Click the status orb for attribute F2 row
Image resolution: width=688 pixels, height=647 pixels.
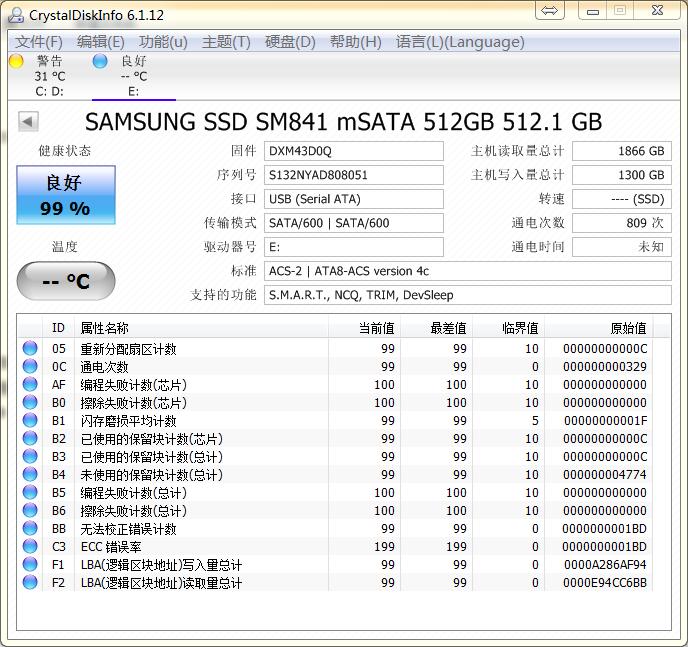pos(30,583)
